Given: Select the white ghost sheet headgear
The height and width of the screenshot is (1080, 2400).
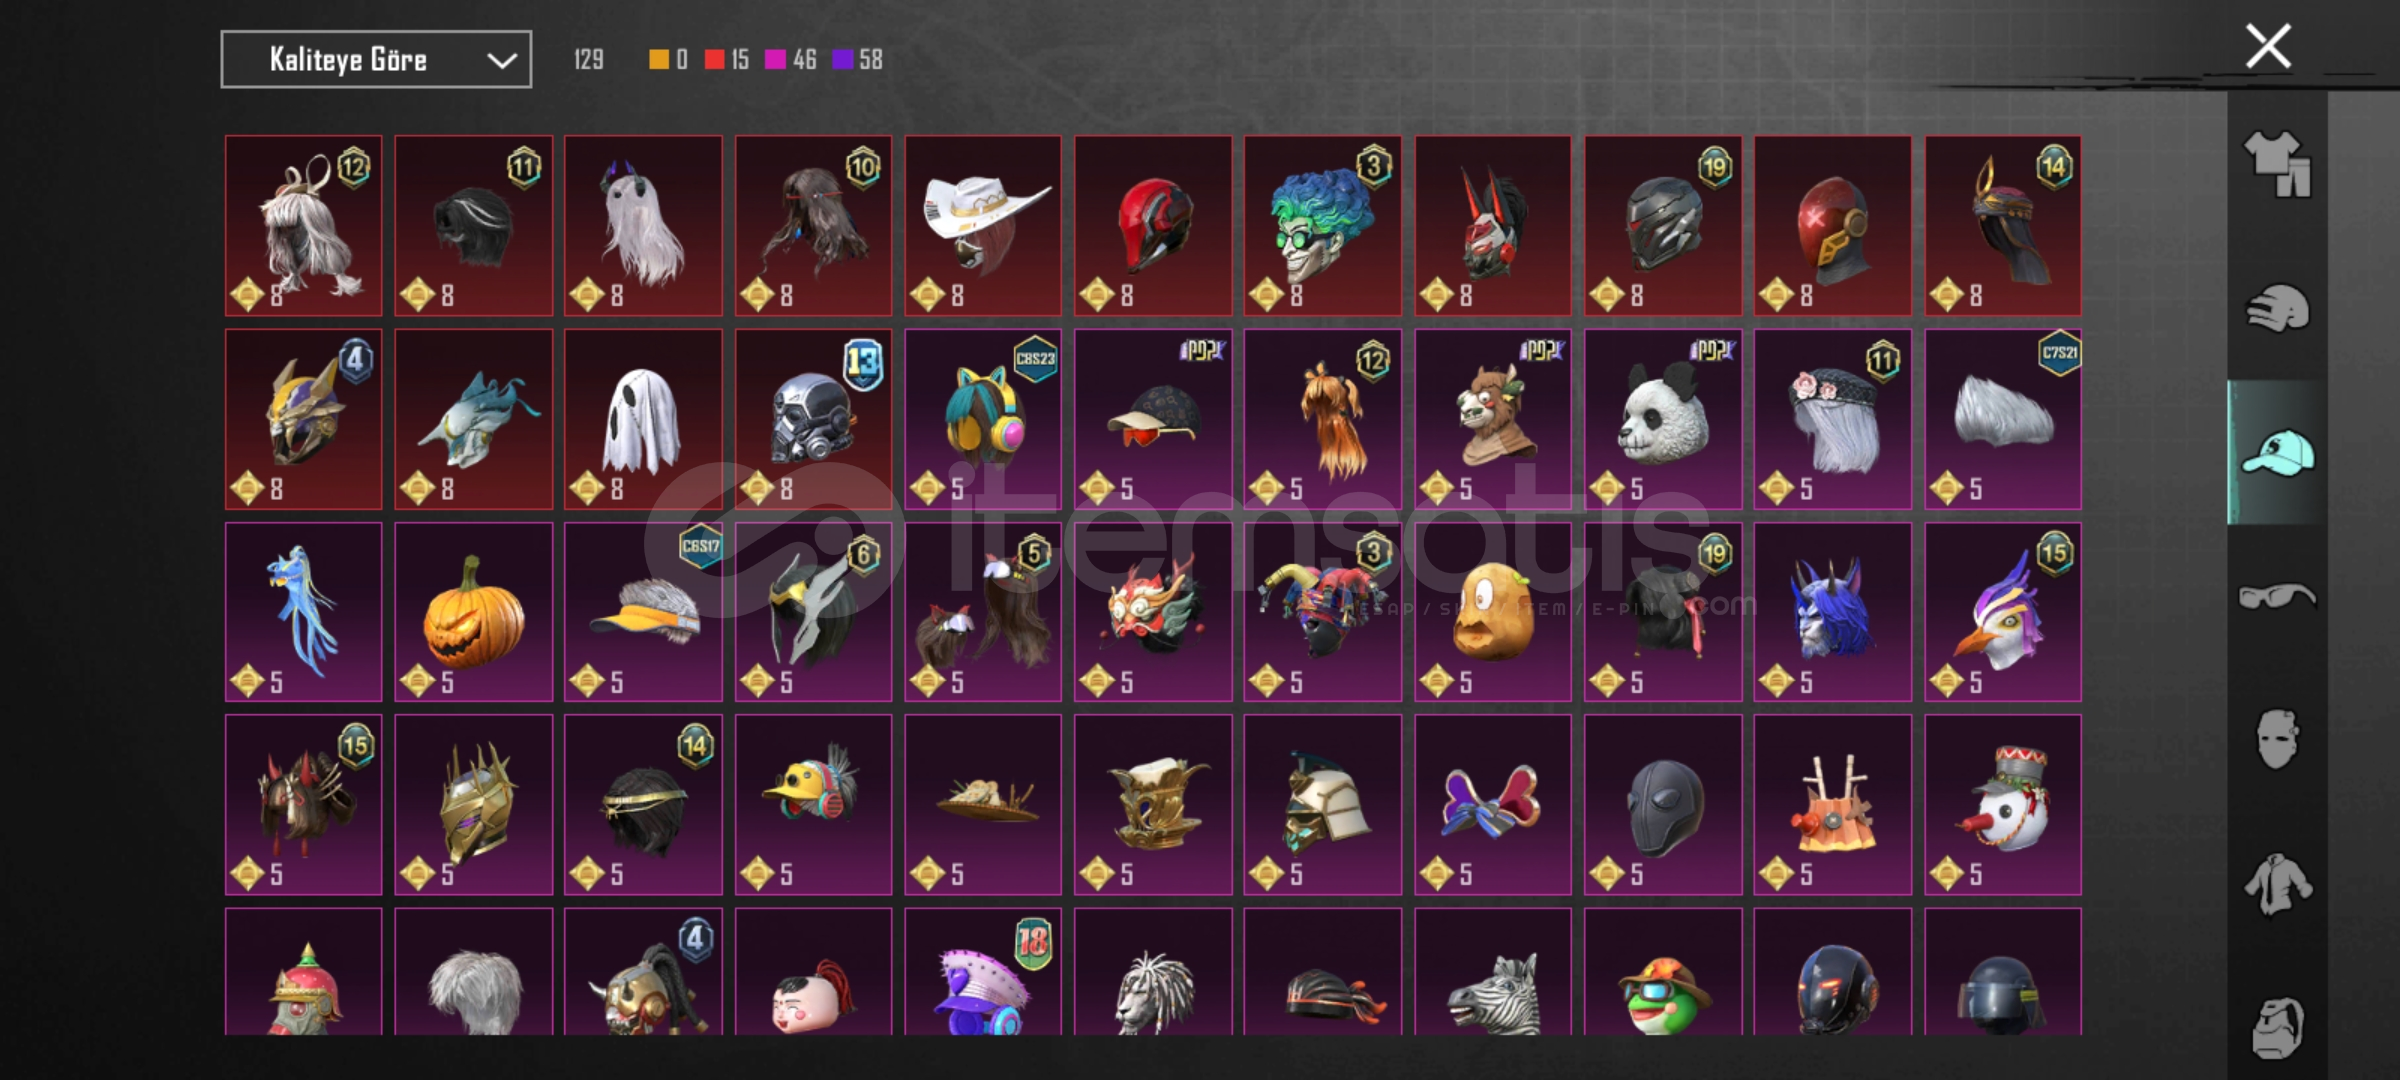Looking at the screenshot, I should tap(643, 419).
